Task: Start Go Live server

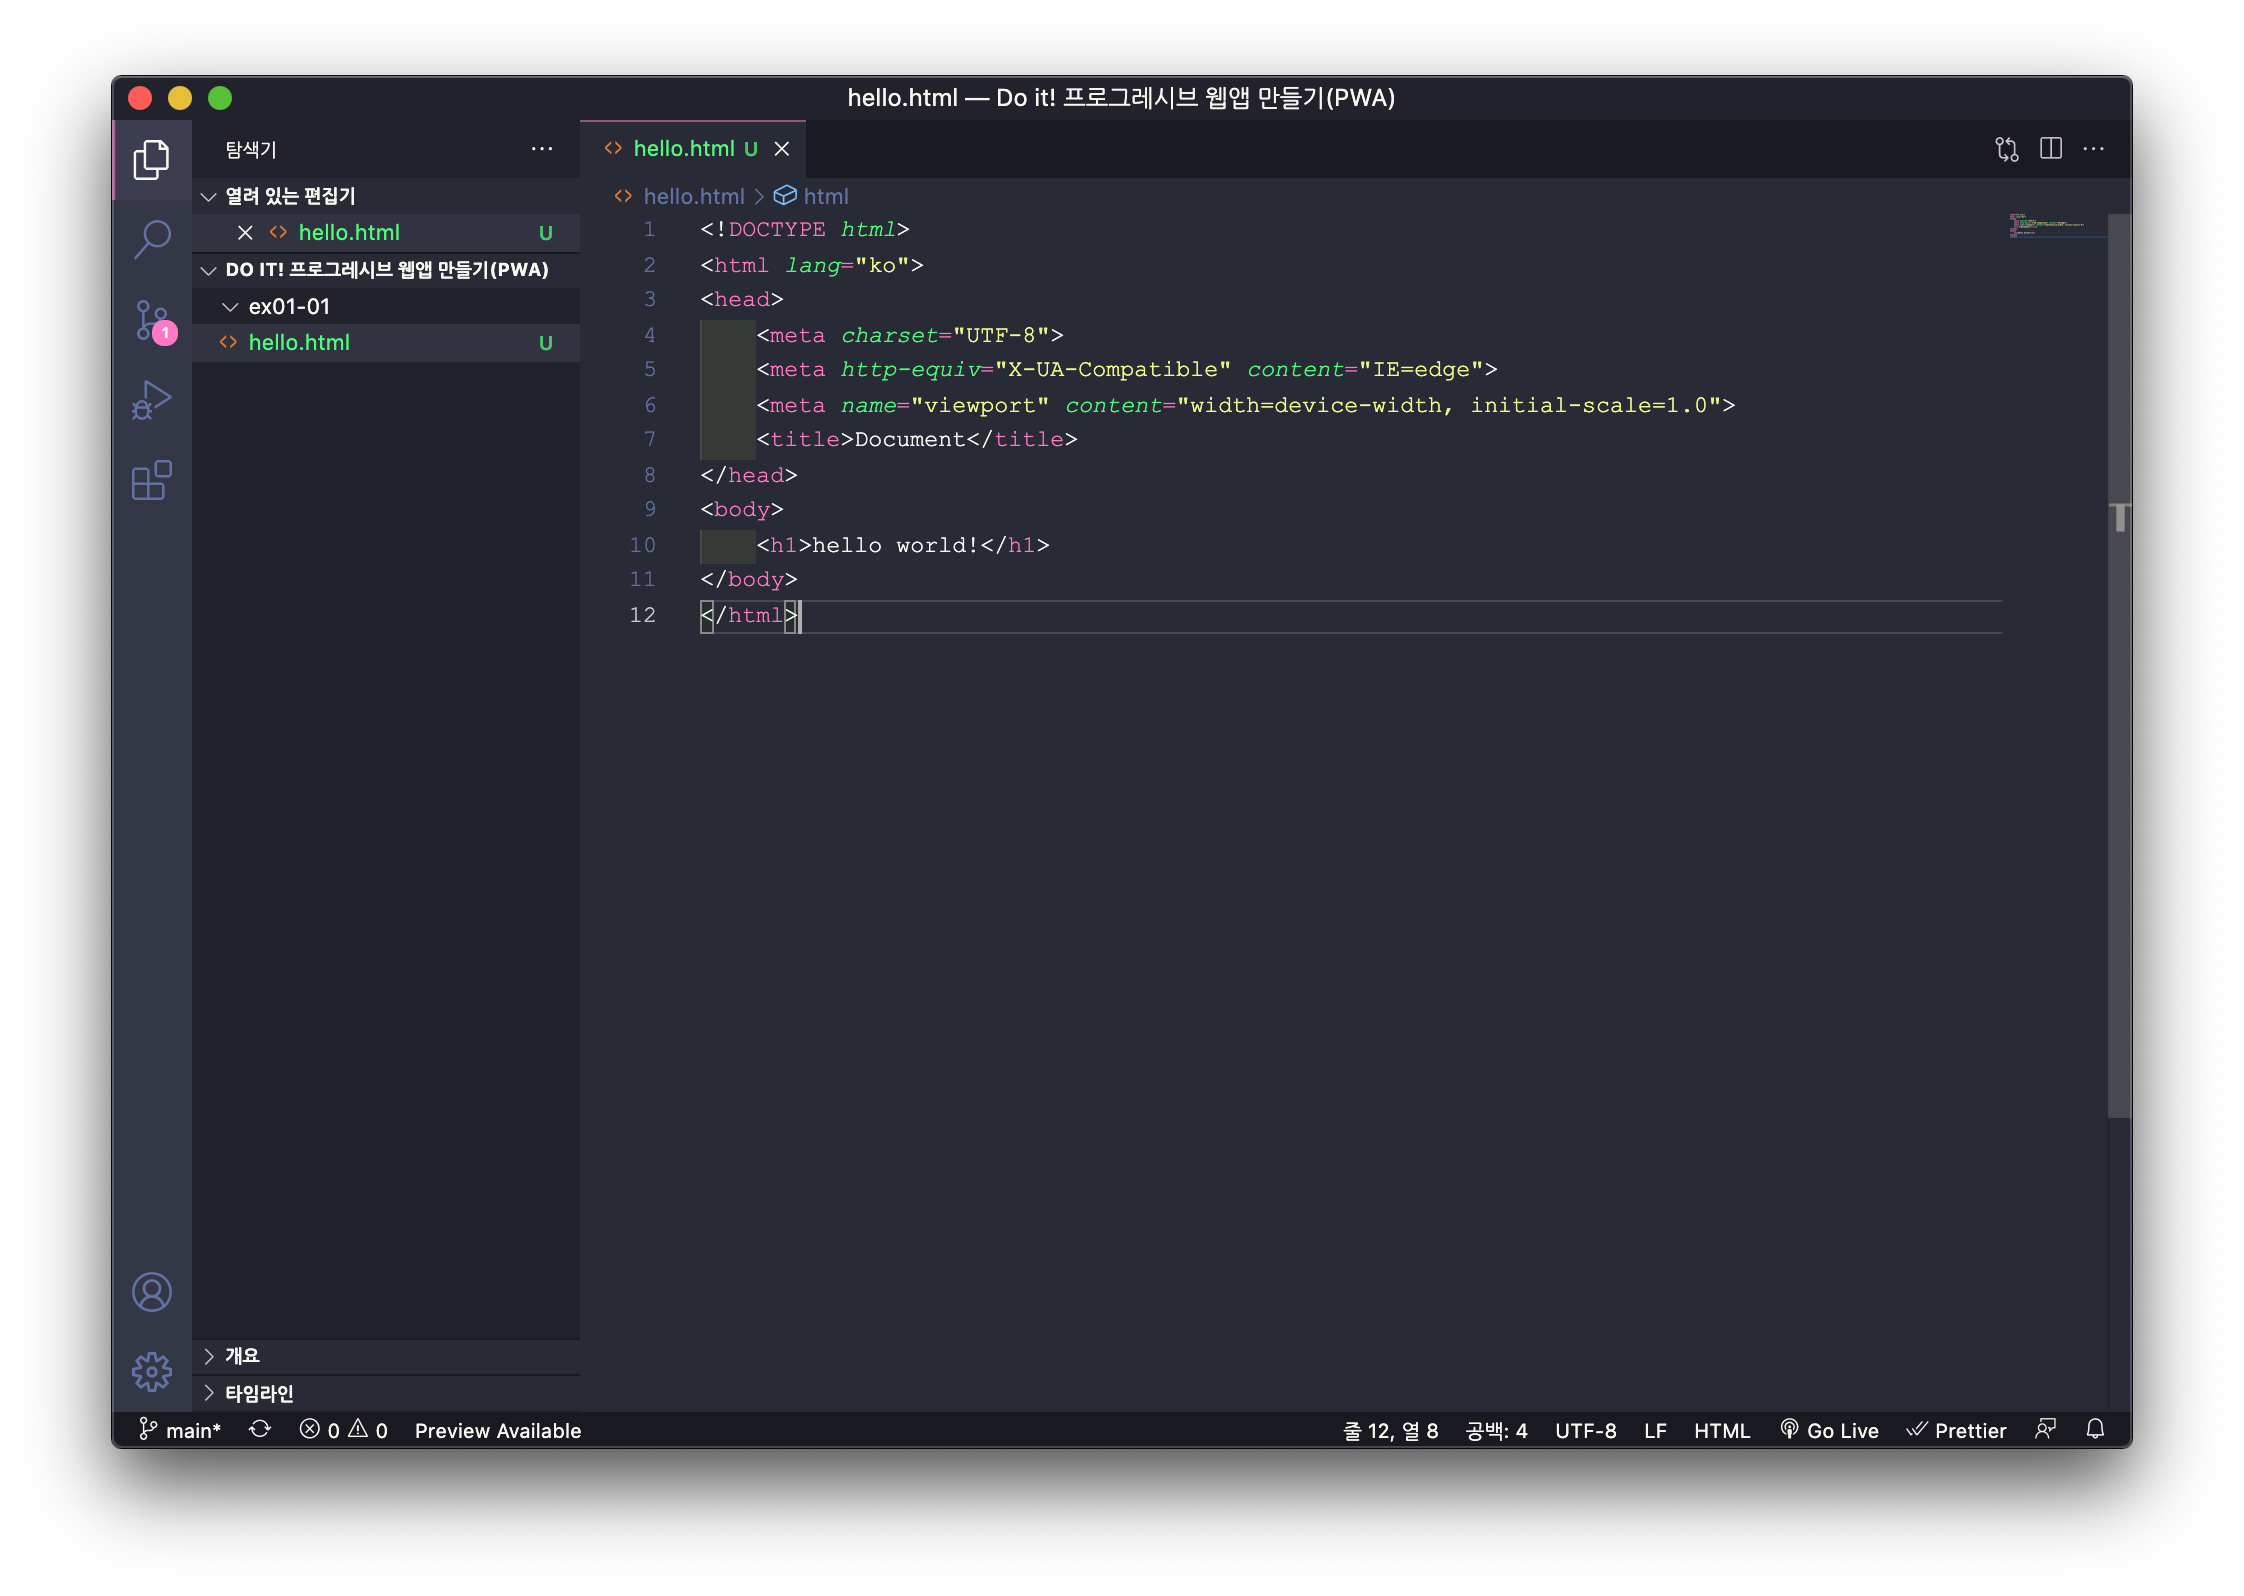Action: coord(1829,1430)
